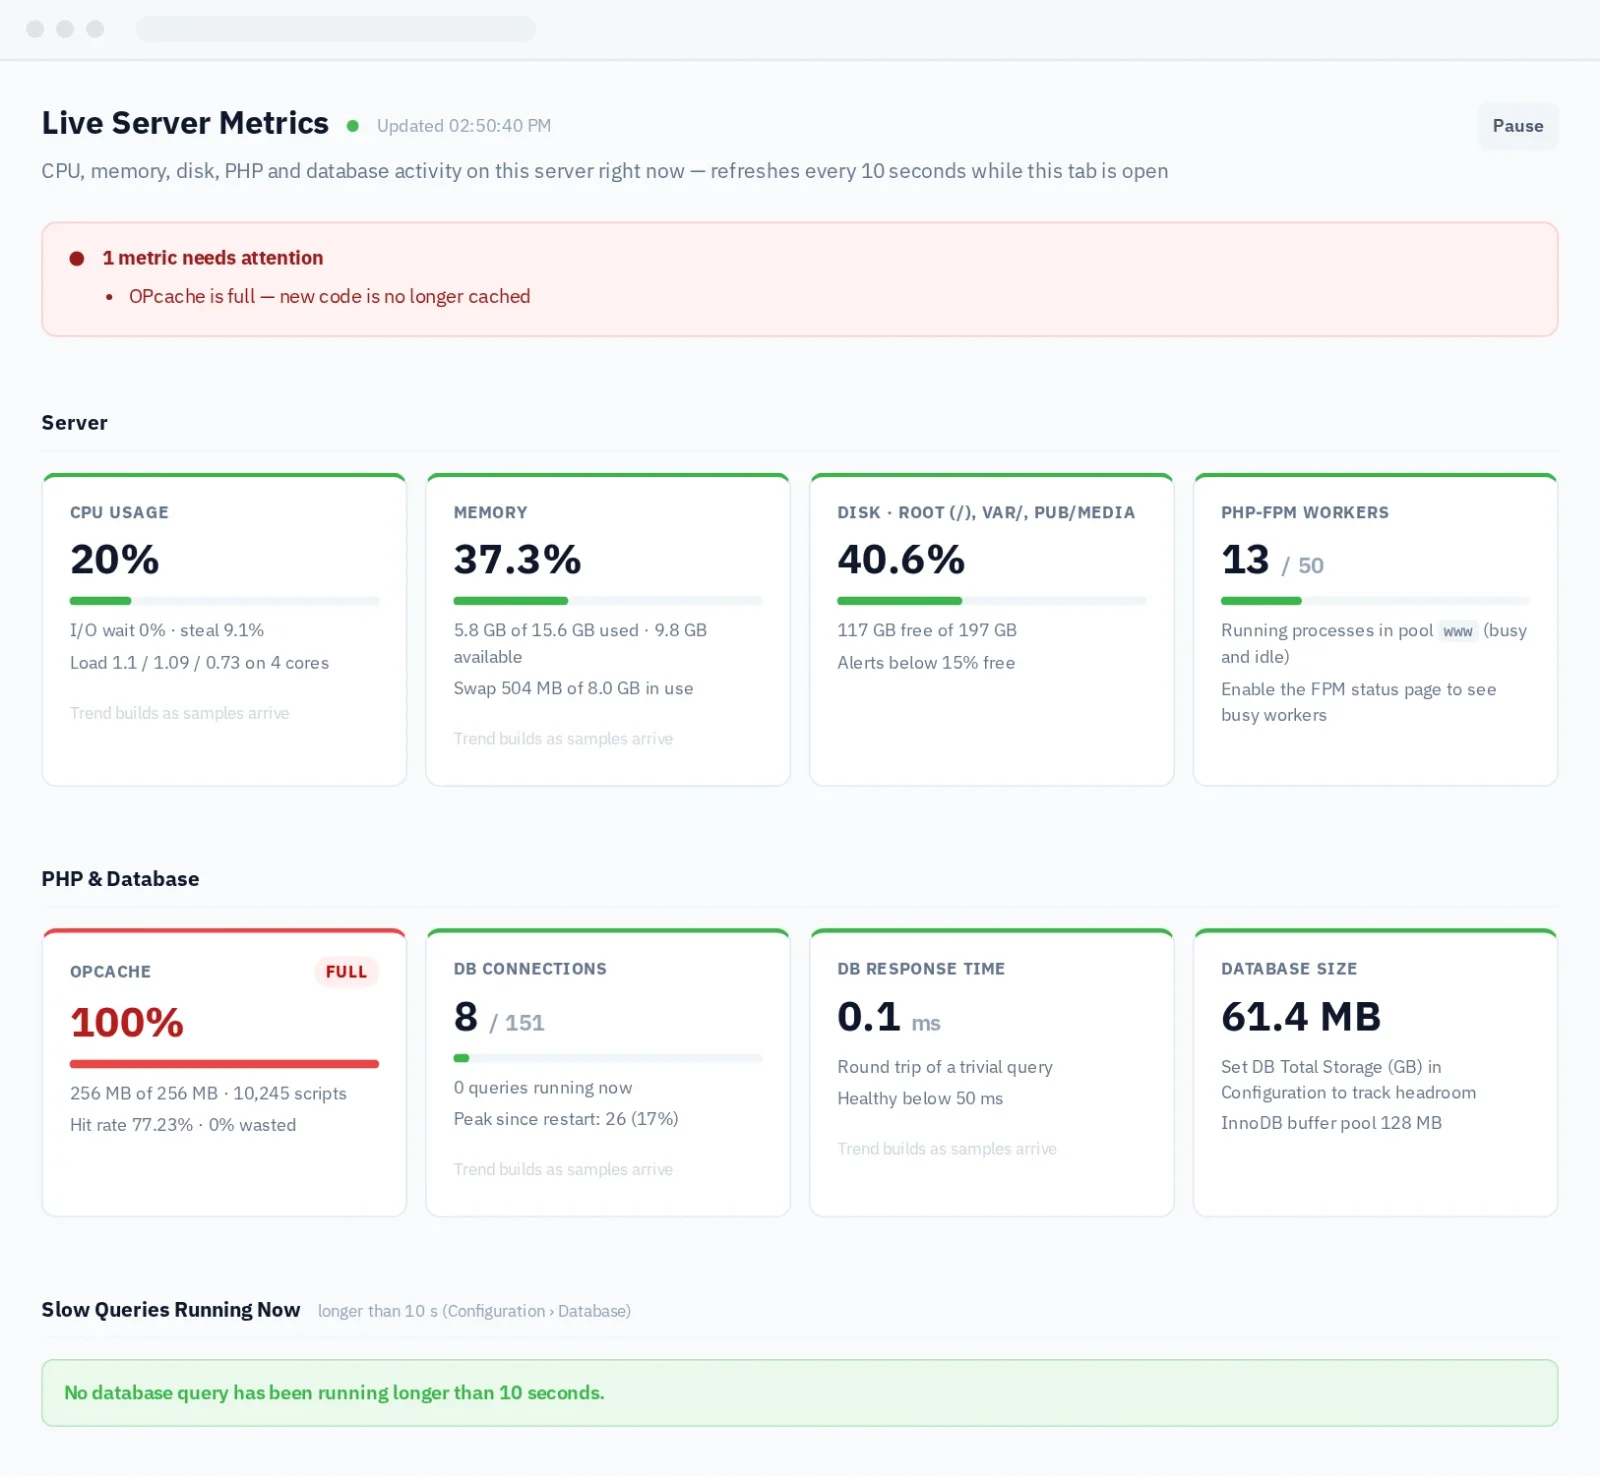Click the 'Server' section heading
This screenshot has height=1478, width=1600.
tap(74, 423)
